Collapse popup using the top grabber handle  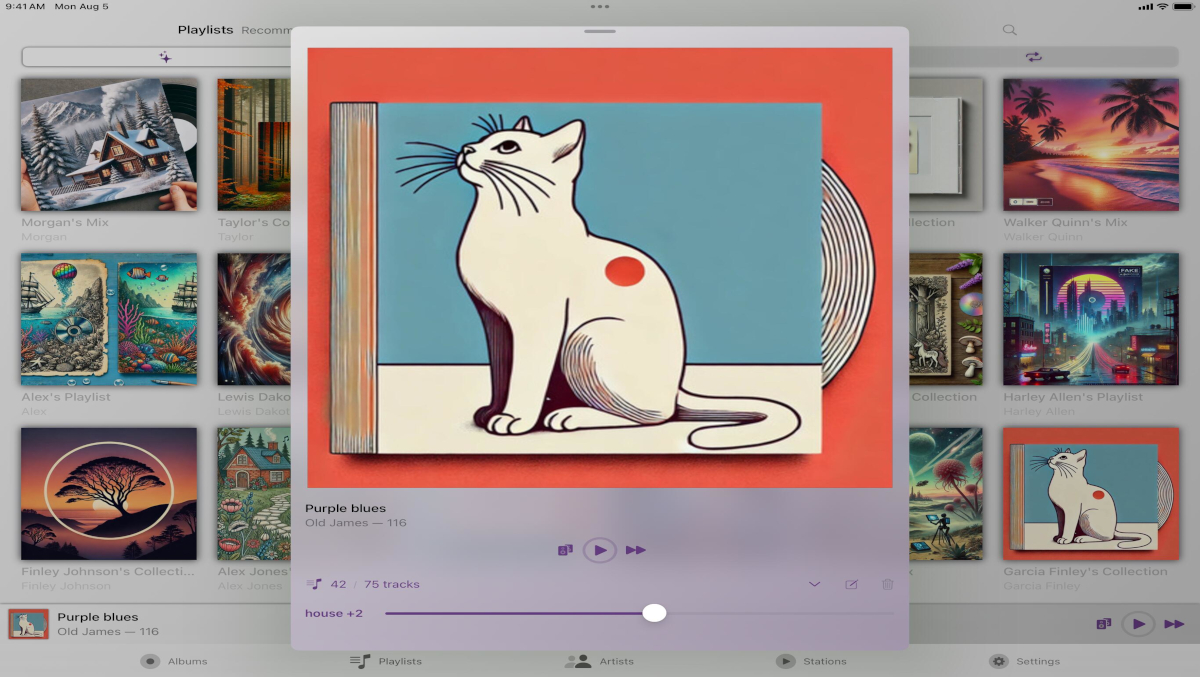pyautogui.click(x=600, y=31)
